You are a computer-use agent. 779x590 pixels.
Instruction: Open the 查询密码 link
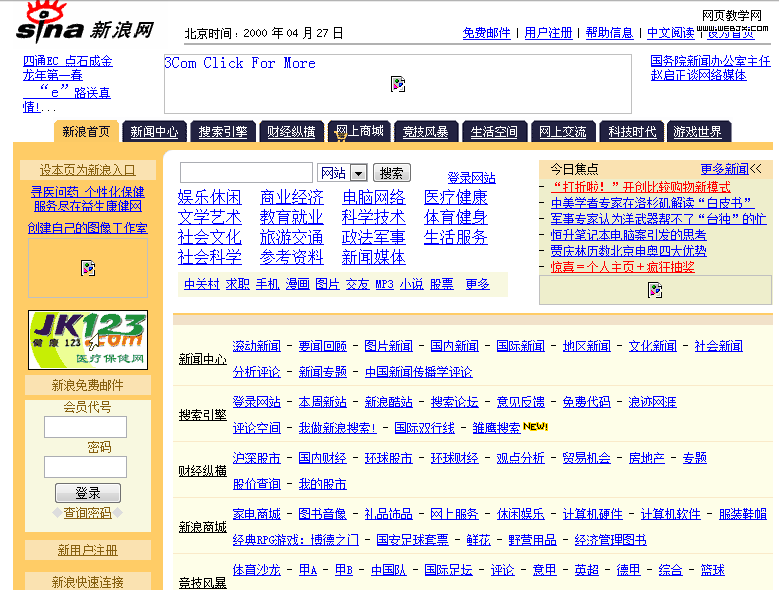click(88, 513)
